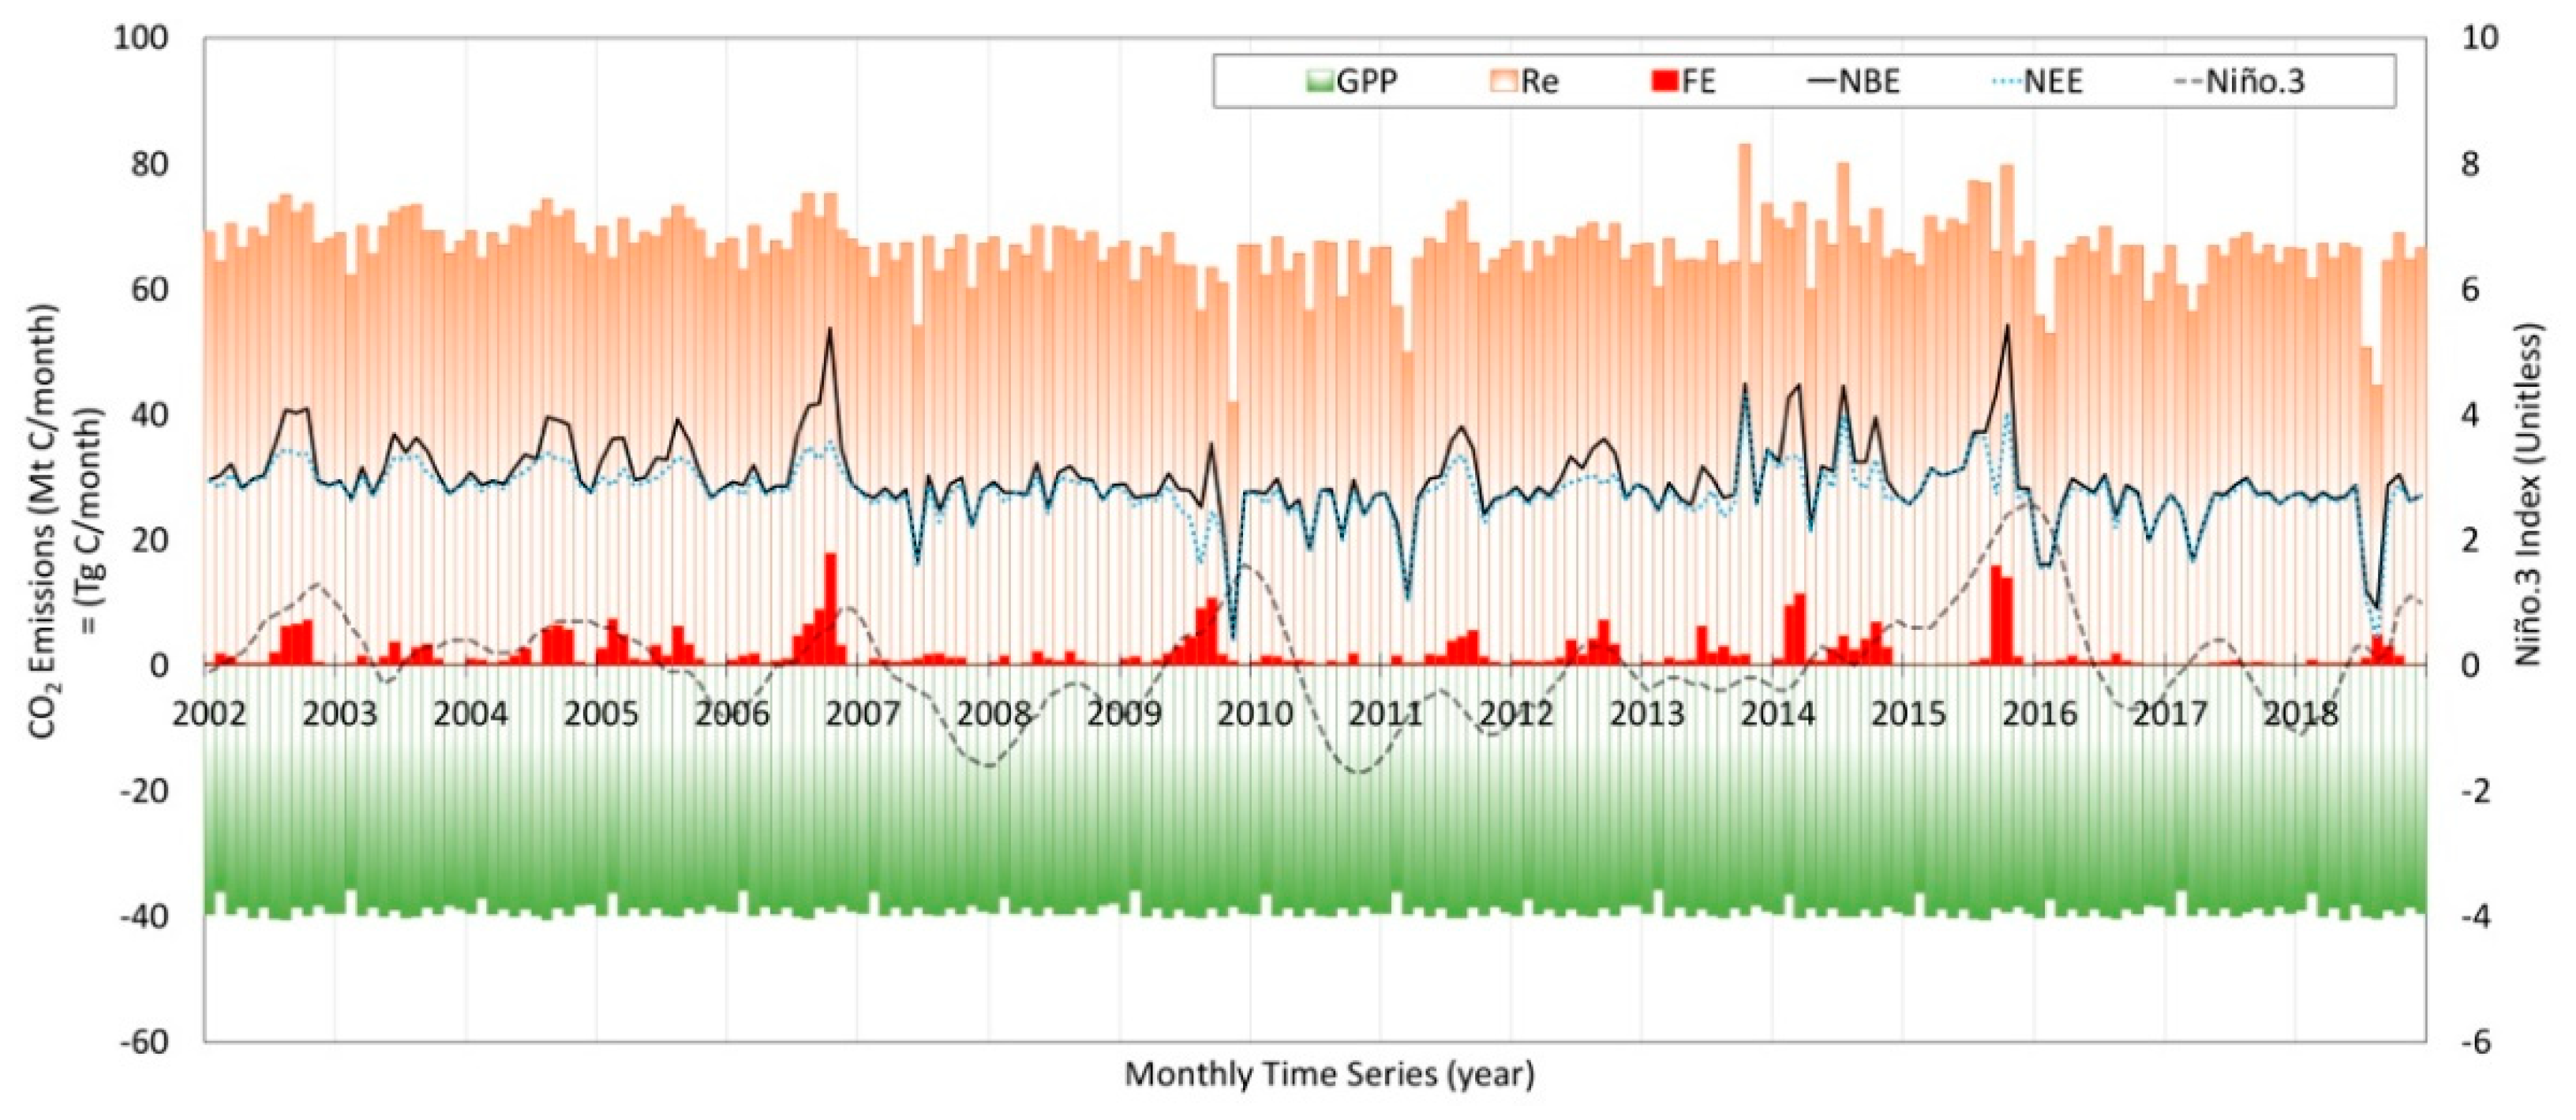This screenshot has height=1120, width=2576.
Task: Click the 2010 year label
Action: coord(1255,714)
